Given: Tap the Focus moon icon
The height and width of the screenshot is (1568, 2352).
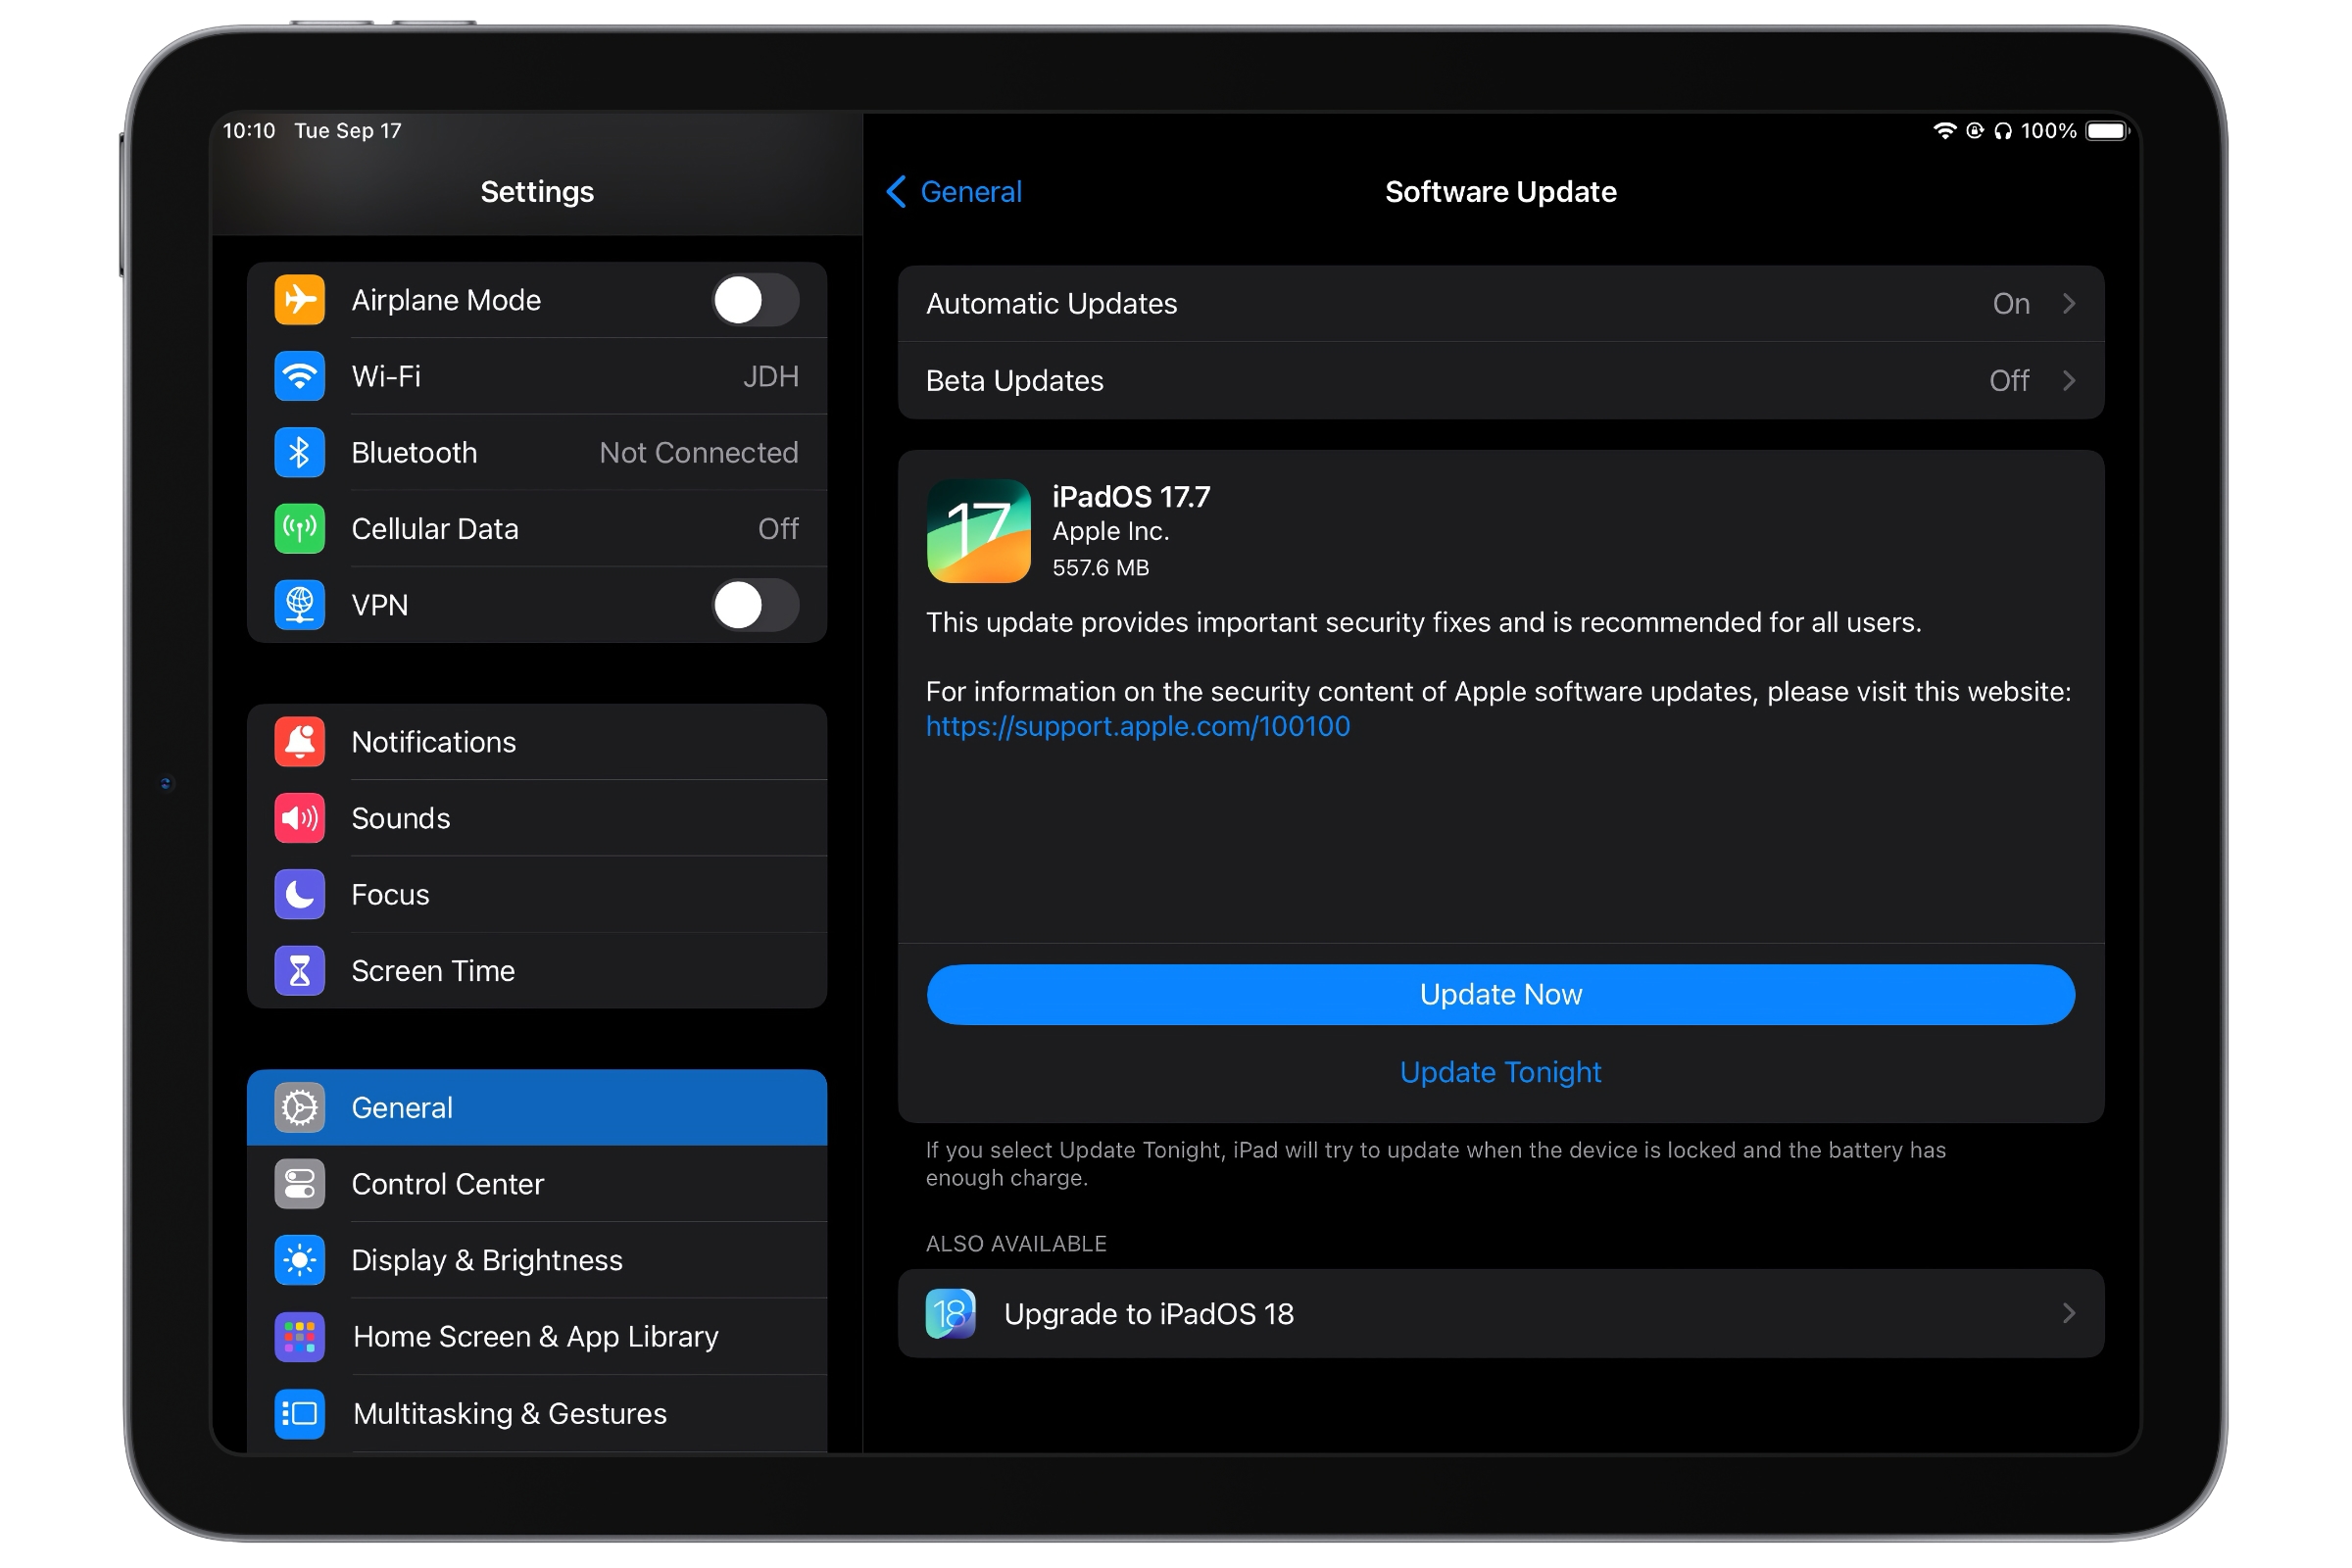Looking at the screenshot, I should [x=300, y=894].
